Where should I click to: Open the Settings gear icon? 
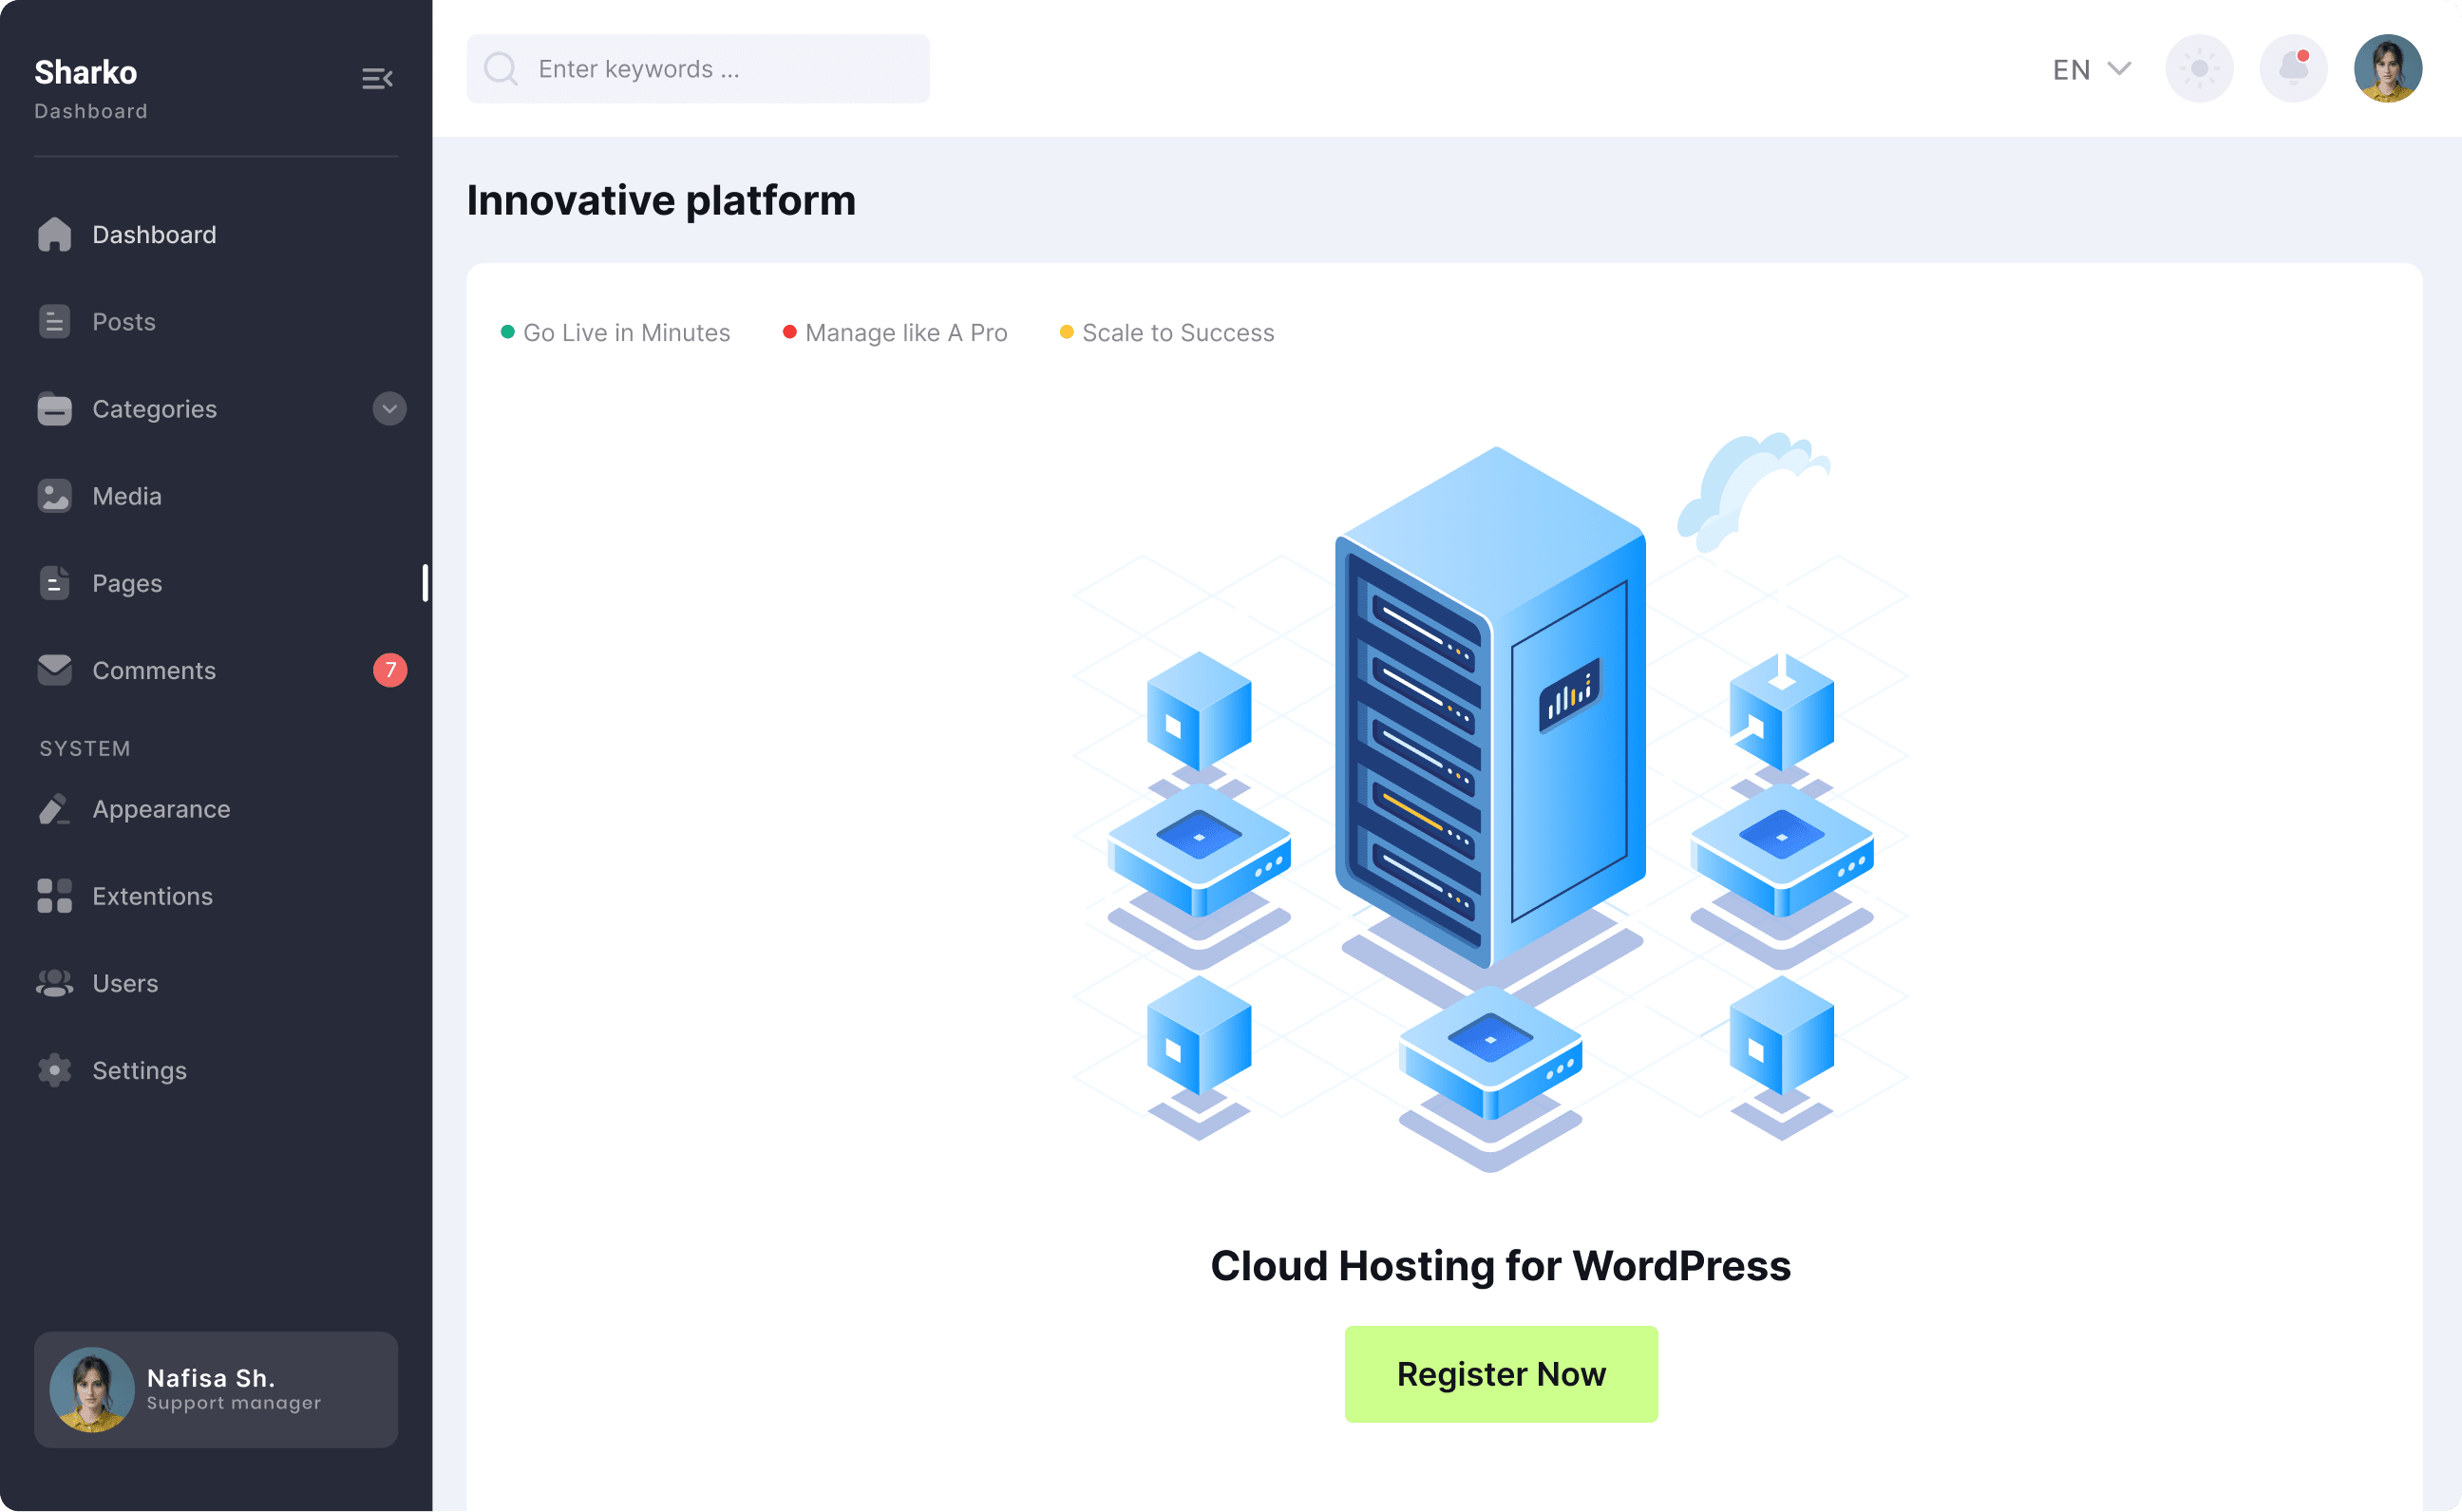tap(54, 1070)
